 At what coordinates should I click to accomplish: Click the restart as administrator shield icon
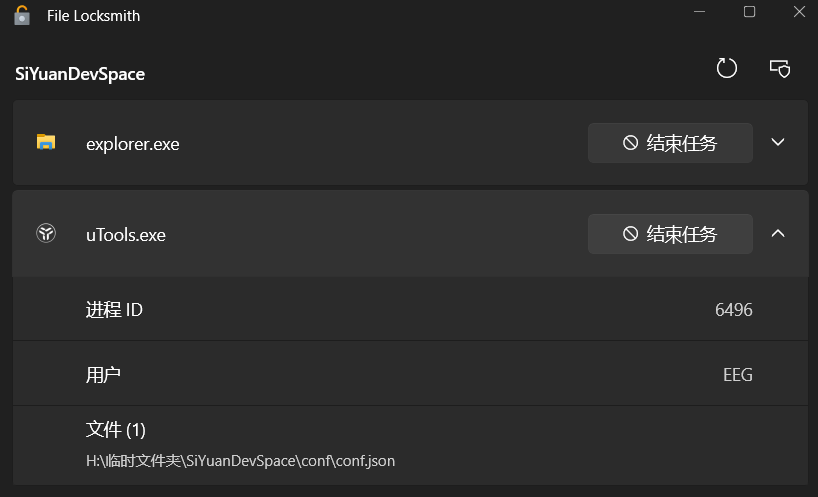[x=779, y=68]
